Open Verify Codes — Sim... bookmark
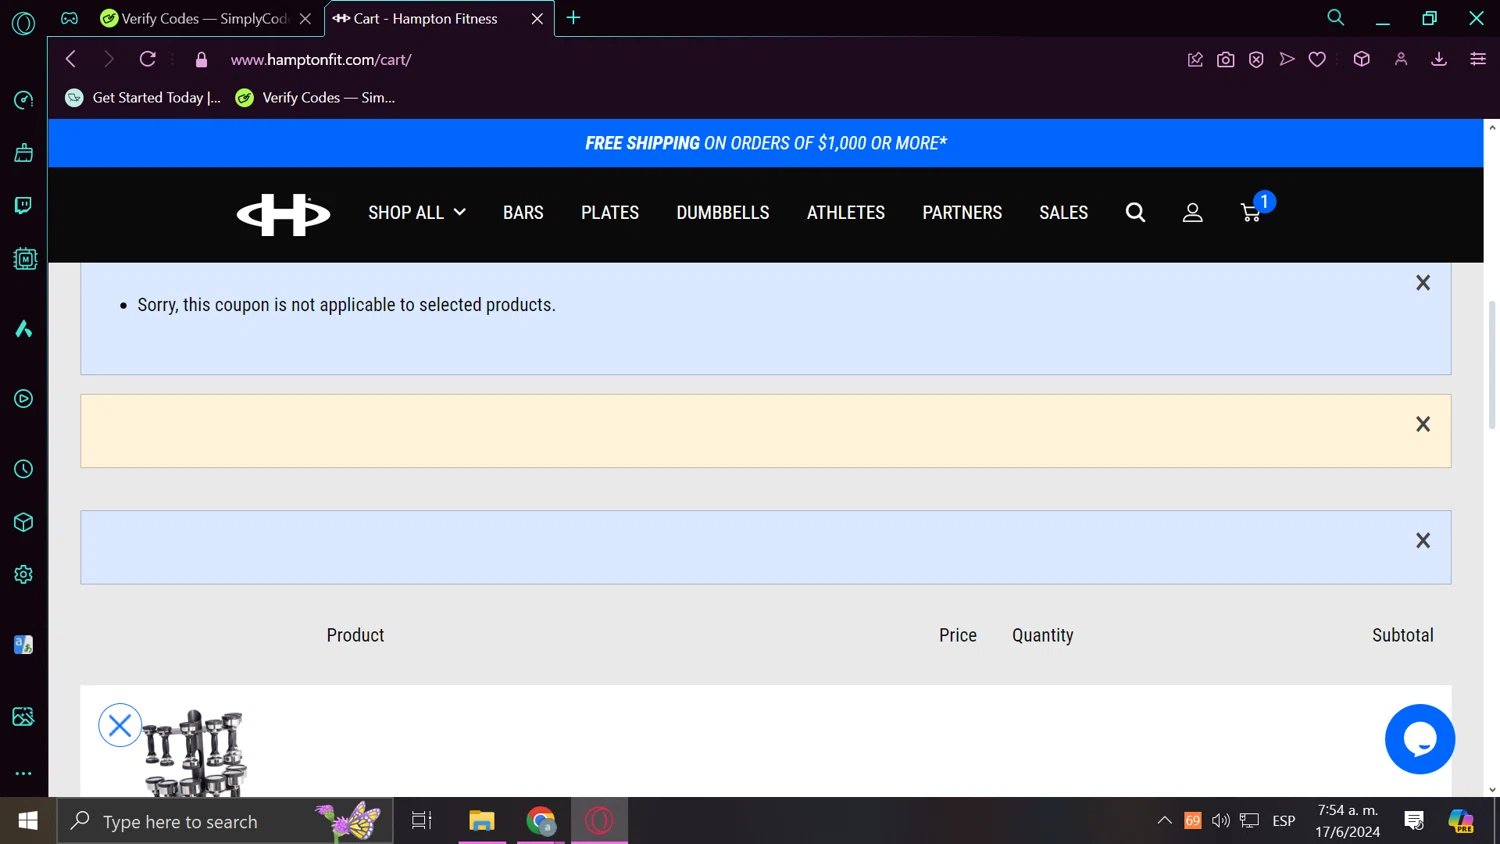This screenshot has width=1500, height=844. pos(316,97)
